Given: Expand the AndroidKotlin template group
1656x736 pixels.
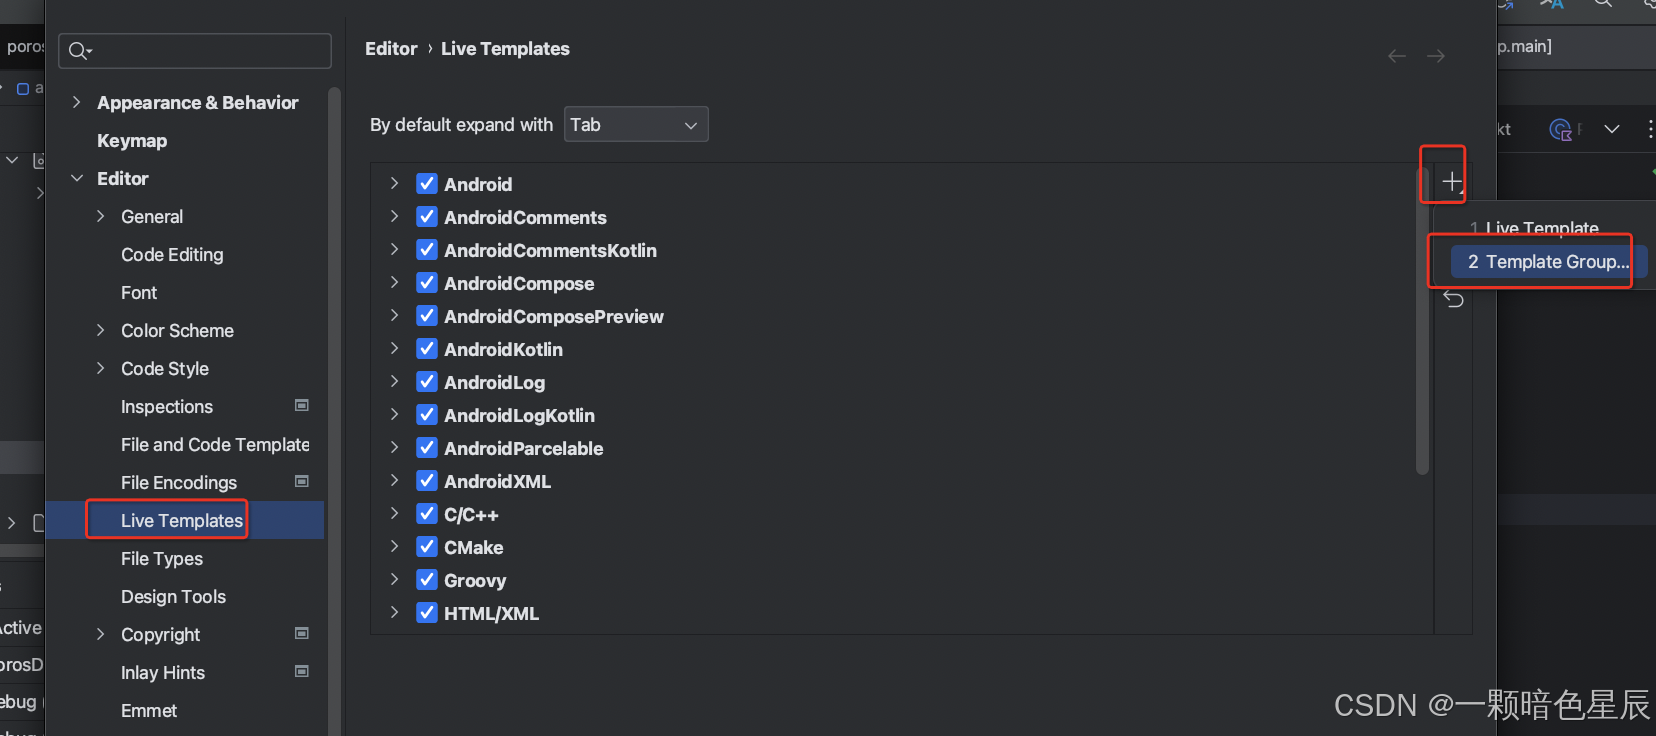Looking at the screenshot, I should coord(394,349).
